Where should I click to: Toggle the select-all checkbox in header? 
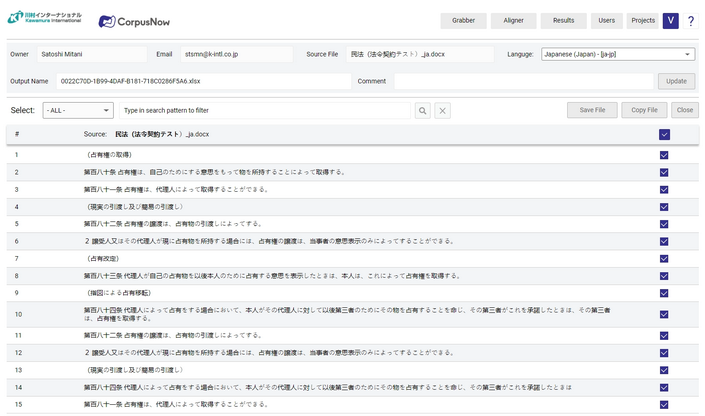[x=664, y=134]
